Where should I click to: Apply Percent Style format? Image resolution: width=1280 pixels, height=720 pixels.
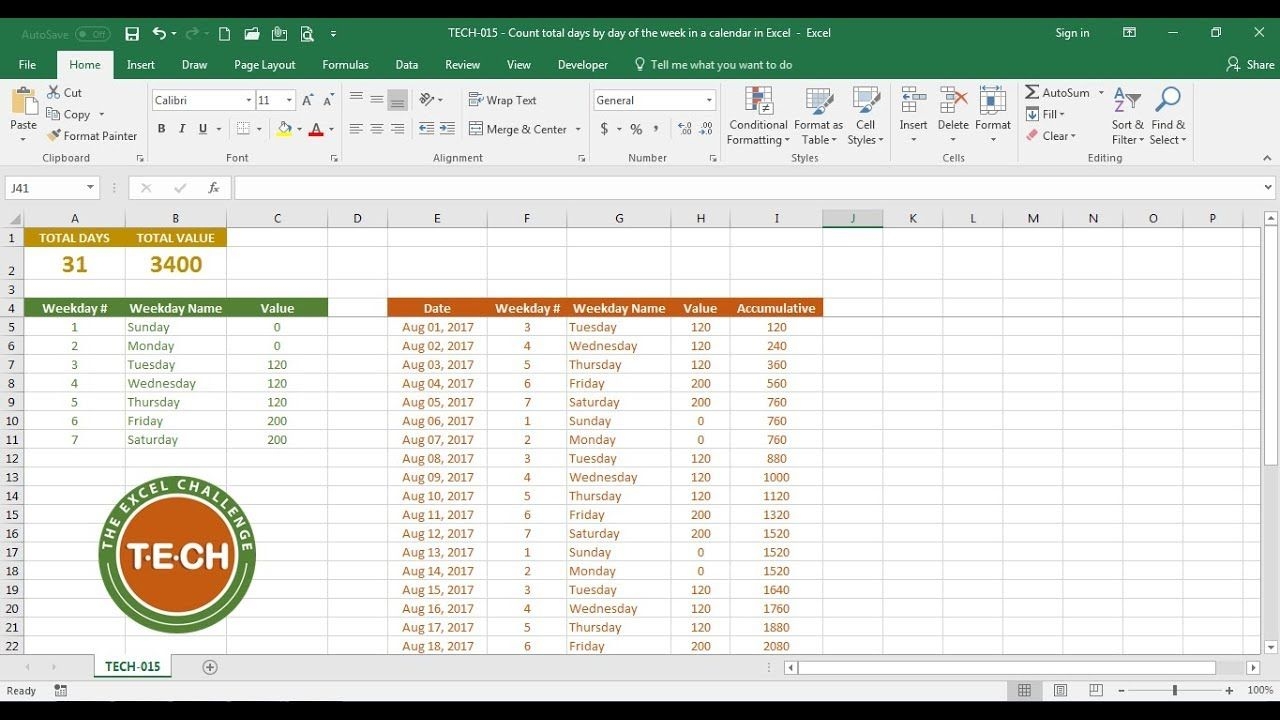click(x=636, y=129)
